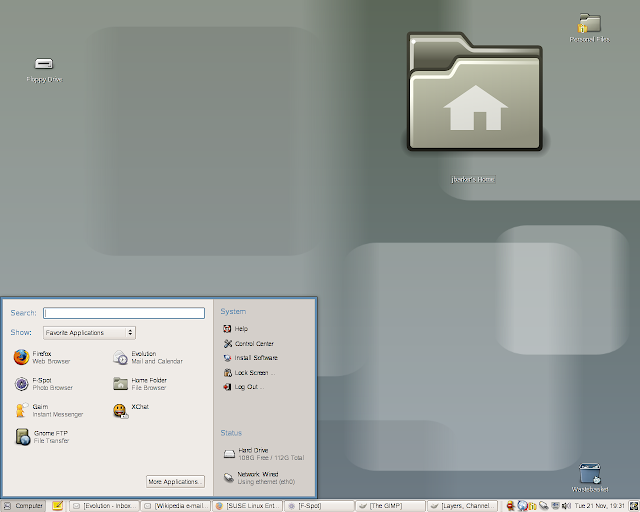Switch to Wikipedia e-mail taskbar window

click(176, 506)
